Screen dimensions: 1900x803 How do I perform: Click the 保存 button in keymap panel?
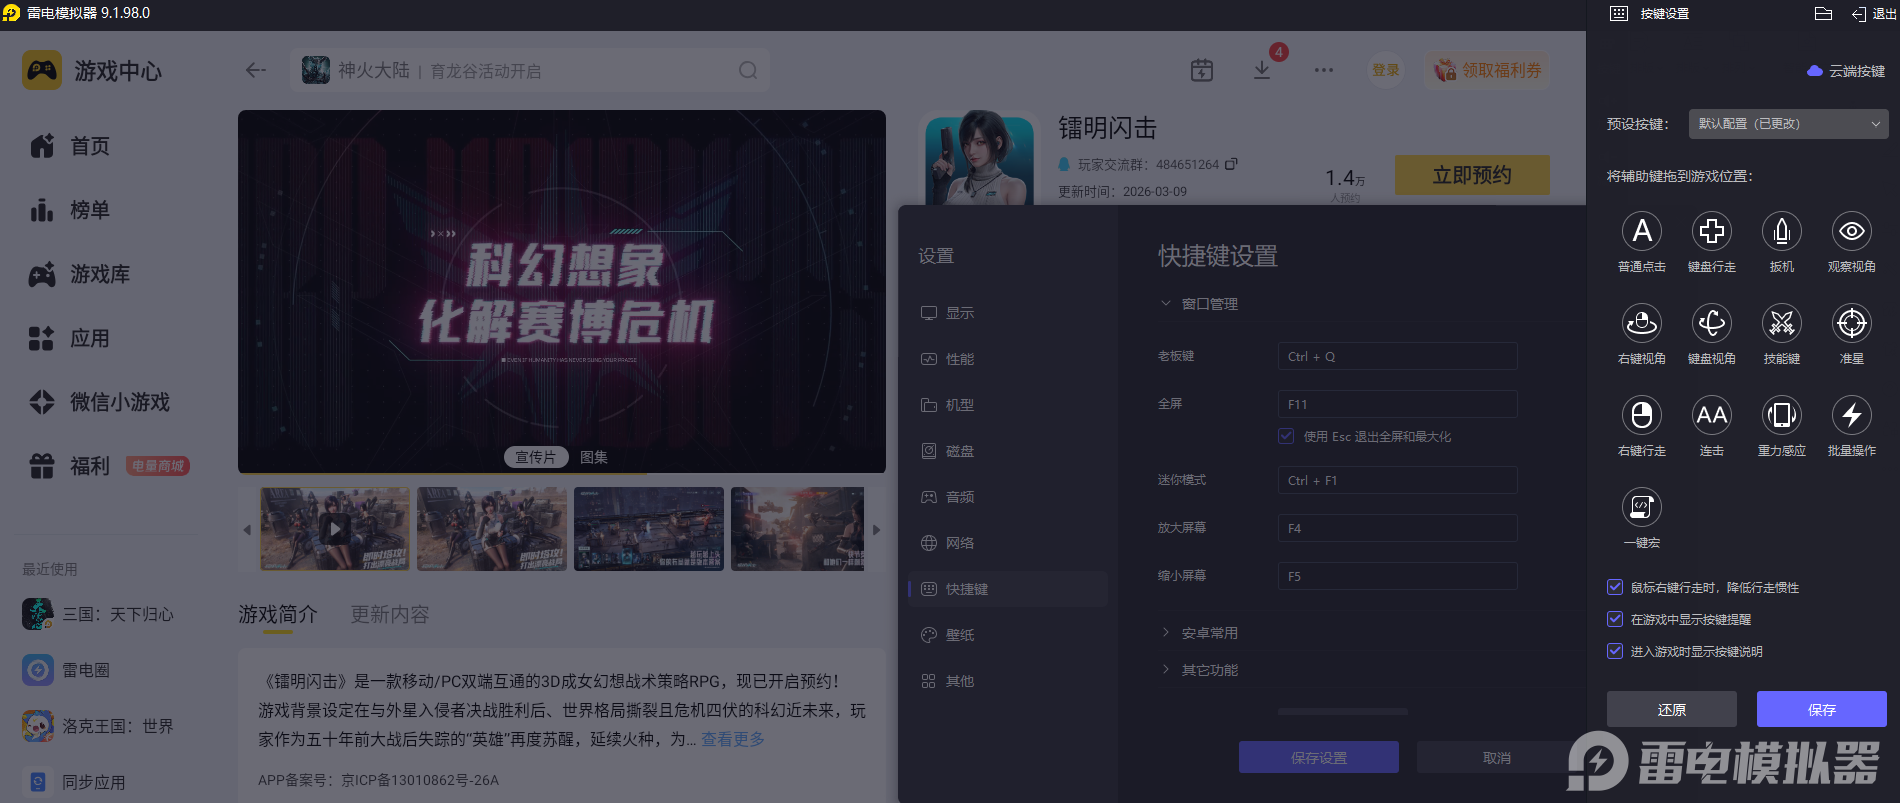[x=1821, y=709]
